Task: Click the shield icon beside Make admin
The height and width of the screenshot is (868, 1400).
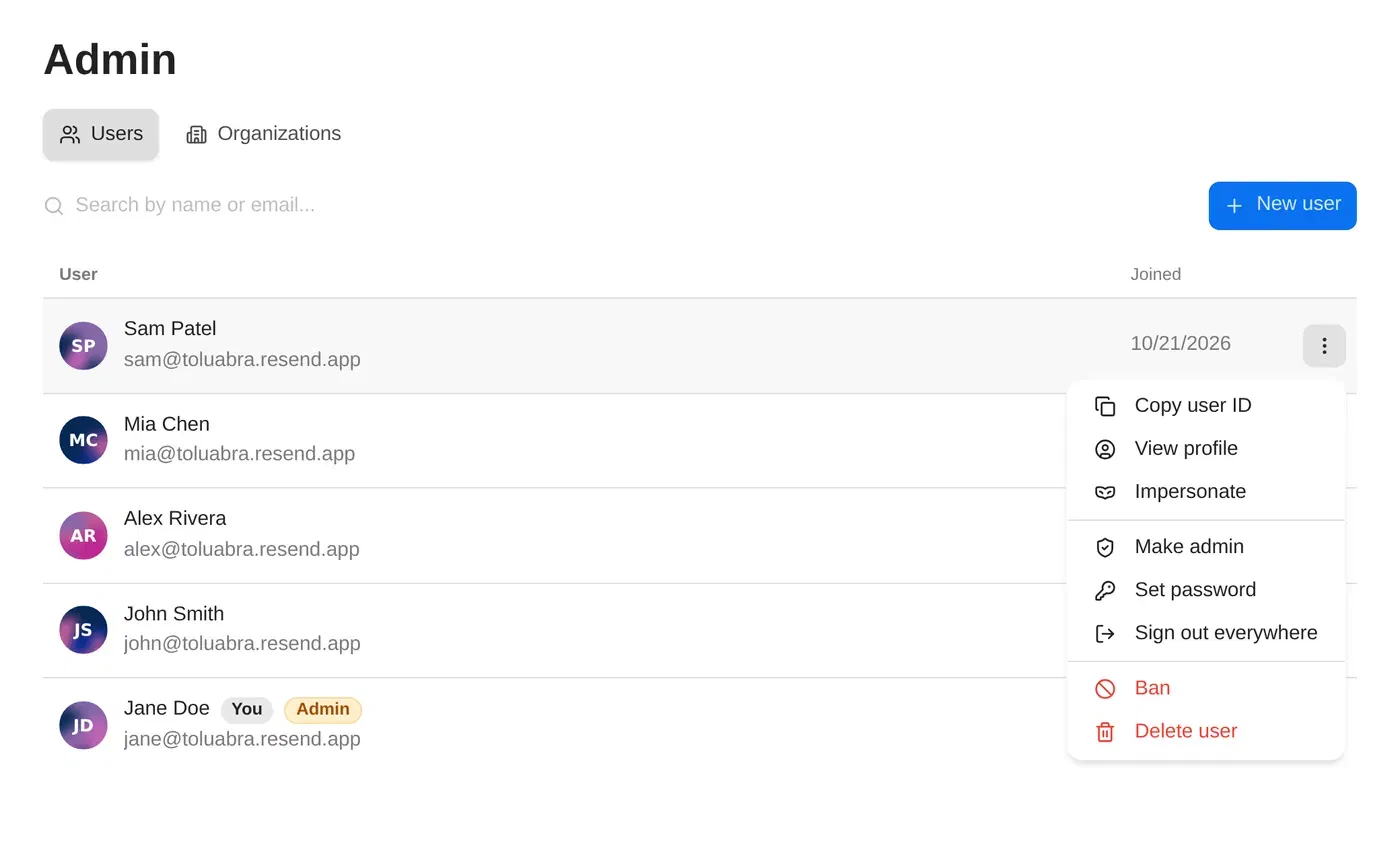Action: pyautogui.click(x=1105, y=547)
